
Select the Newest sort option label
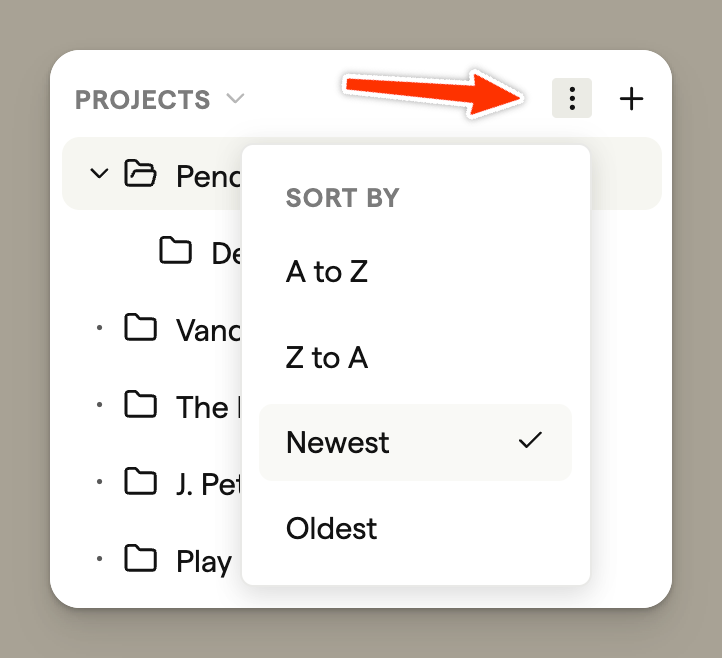[x=338, y=442]
